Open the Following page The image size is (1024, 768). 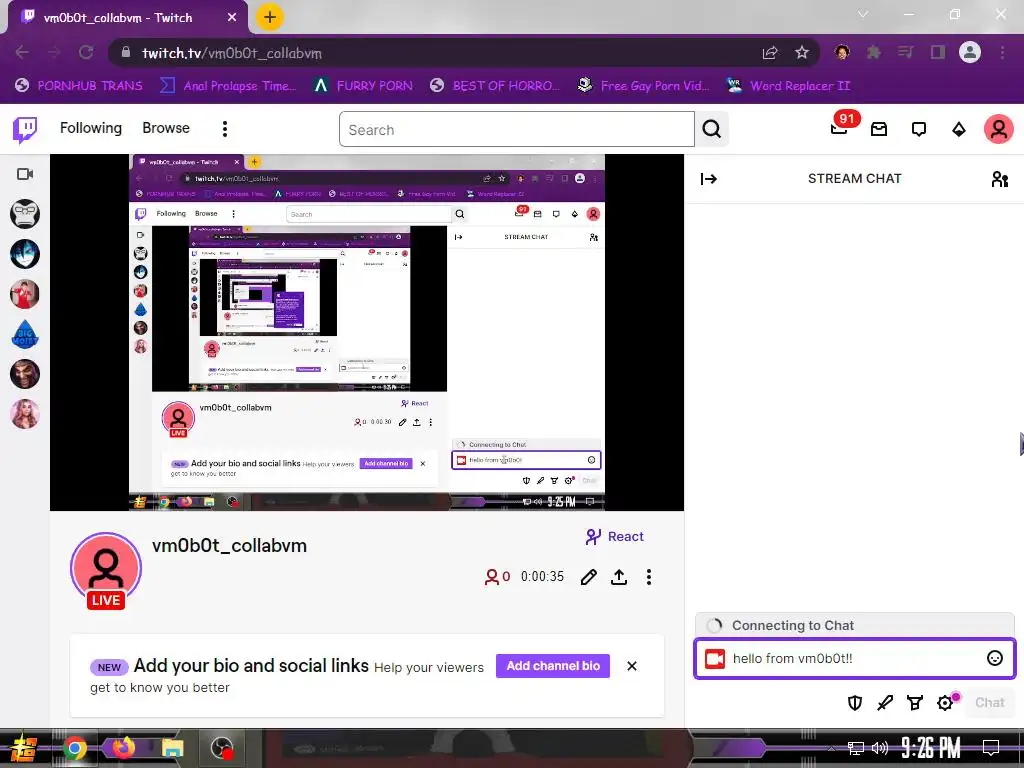[x=91, y=128]
